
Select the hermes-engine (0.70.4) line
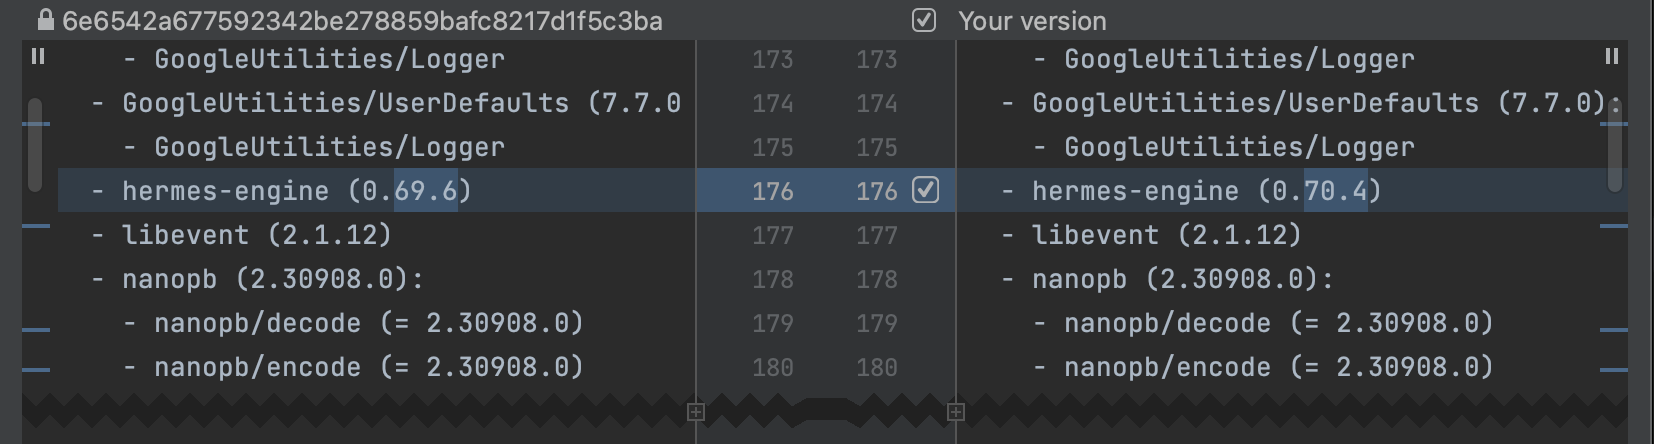pyautogui.click(x=1206, y=191)
